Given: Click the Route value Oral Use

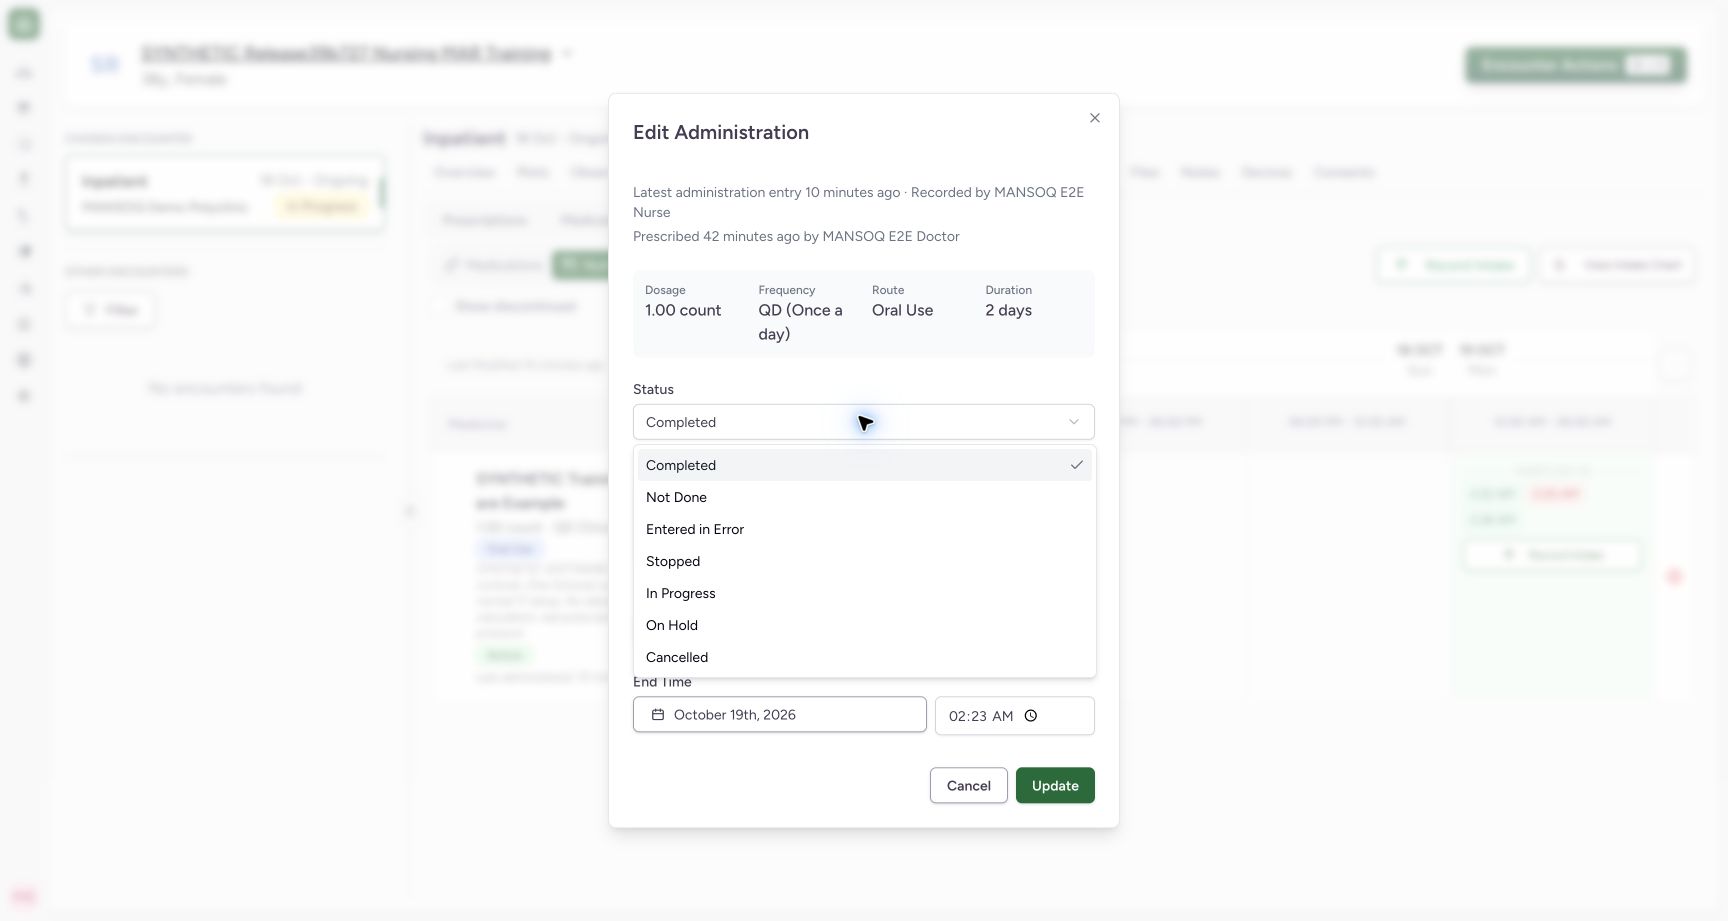Looking at the screenshot, I should pos(902,310).
